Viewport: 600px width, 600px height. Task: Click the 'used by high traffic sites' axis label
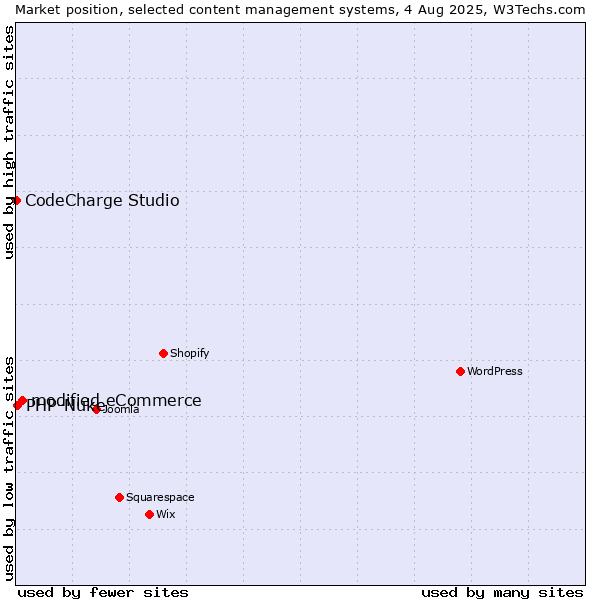(9, 142)
